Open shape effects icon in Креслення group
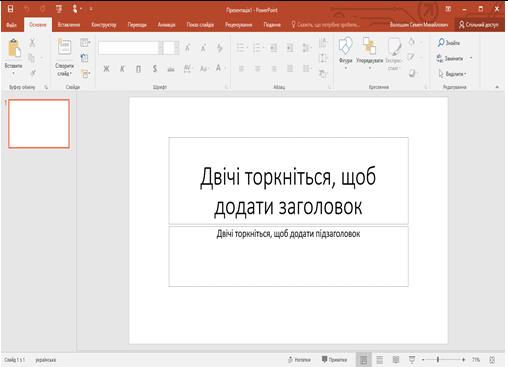Image resolution: width=508 pixels, height=367 pixels. click(x=412, y=73)
